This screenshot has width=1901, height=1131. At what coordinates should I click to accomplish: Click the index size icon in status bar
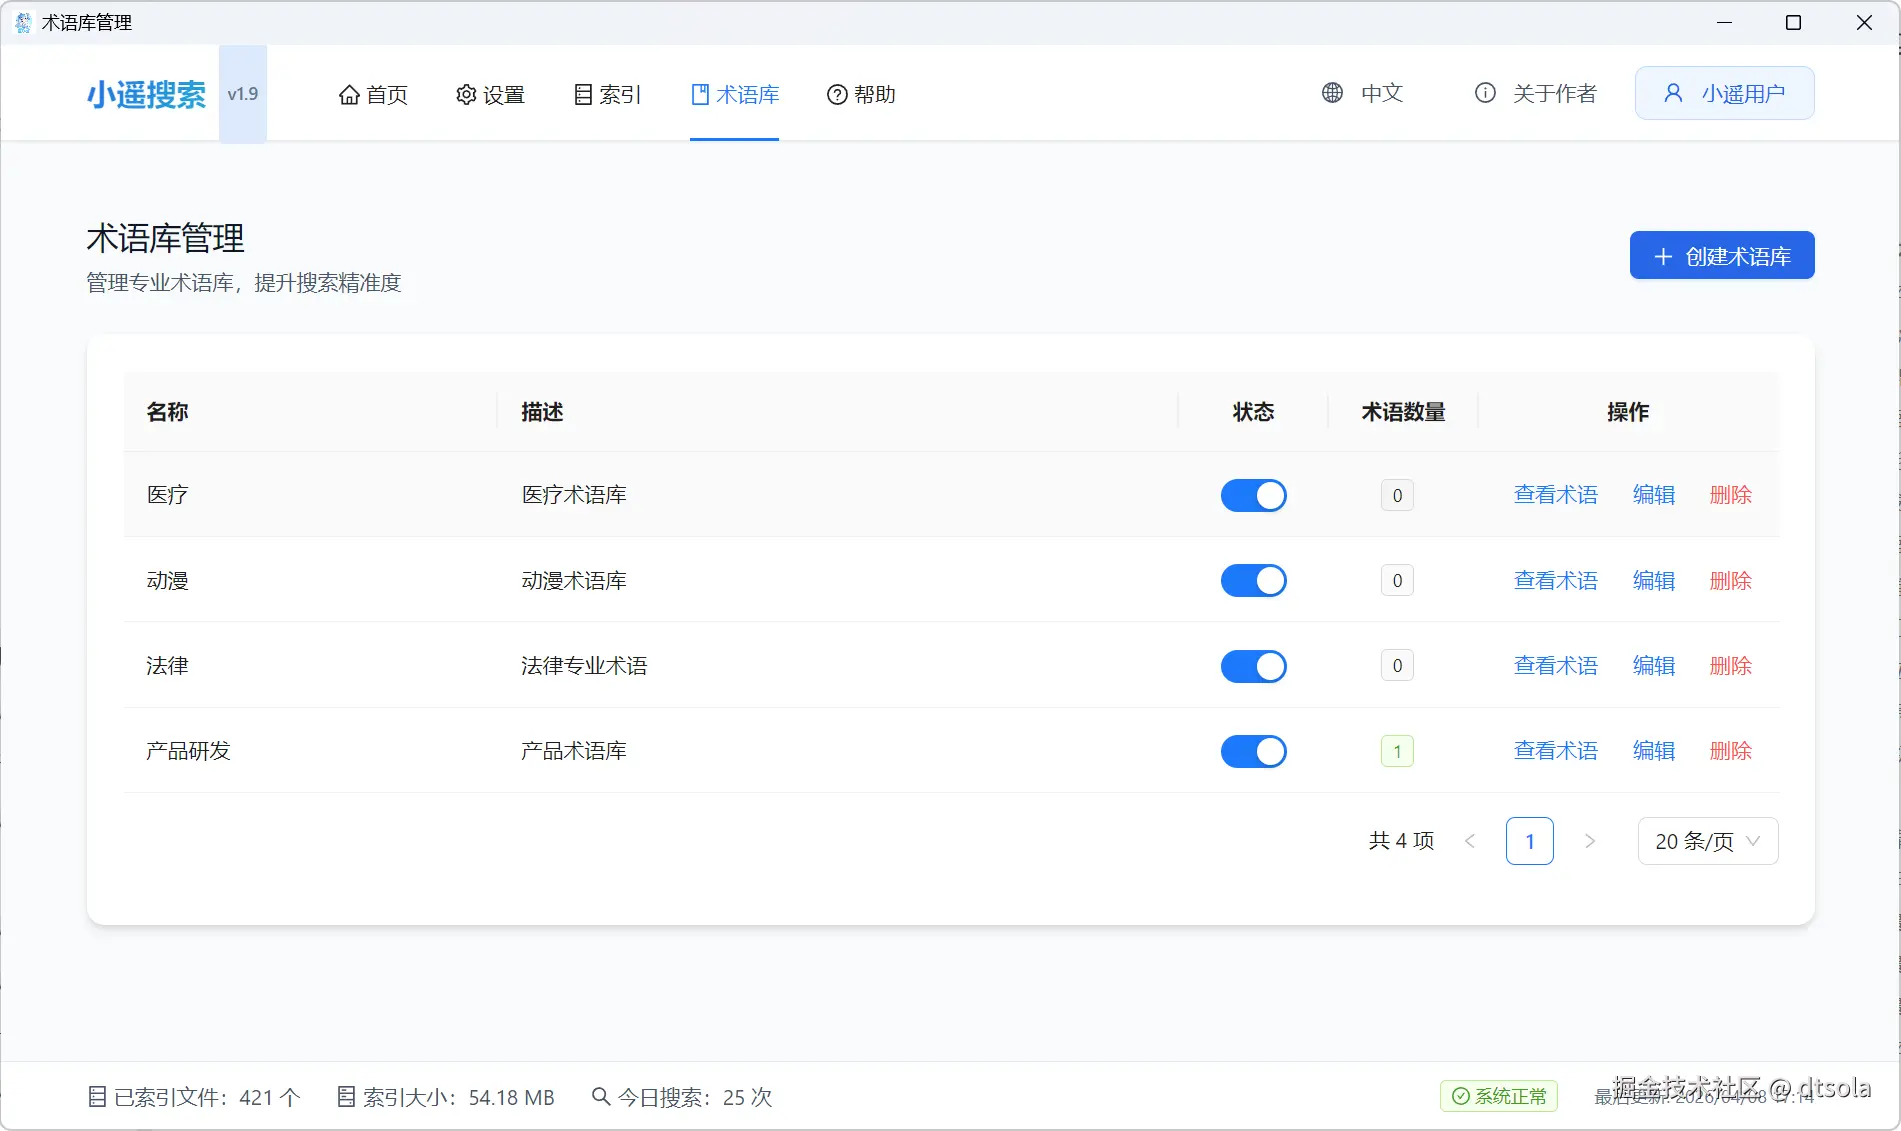click(x=346, y=1097)
